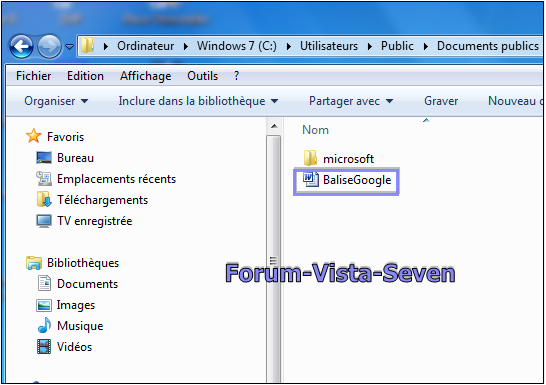Click the Graver toolbar button
Screen dimensions: 546x385
point(441,101)
